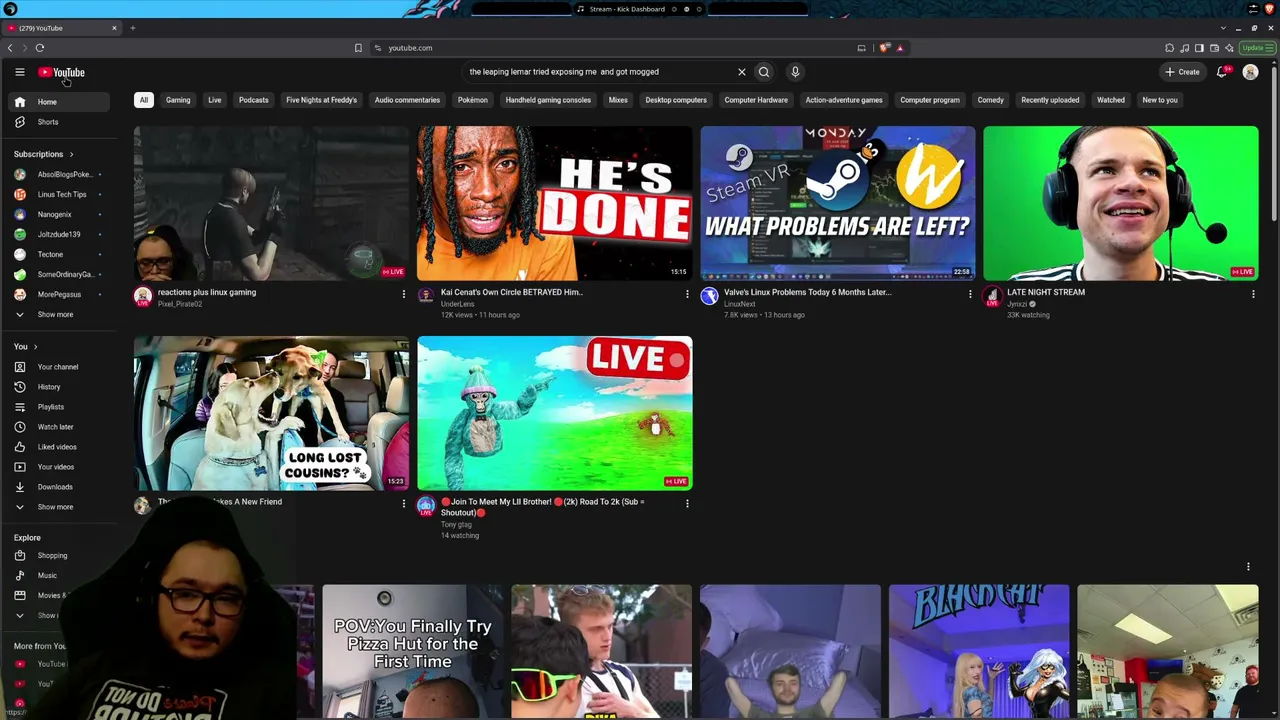Reload the page in the browser
The height and width of the screenshot is (720, 1280).
[40, 48]
